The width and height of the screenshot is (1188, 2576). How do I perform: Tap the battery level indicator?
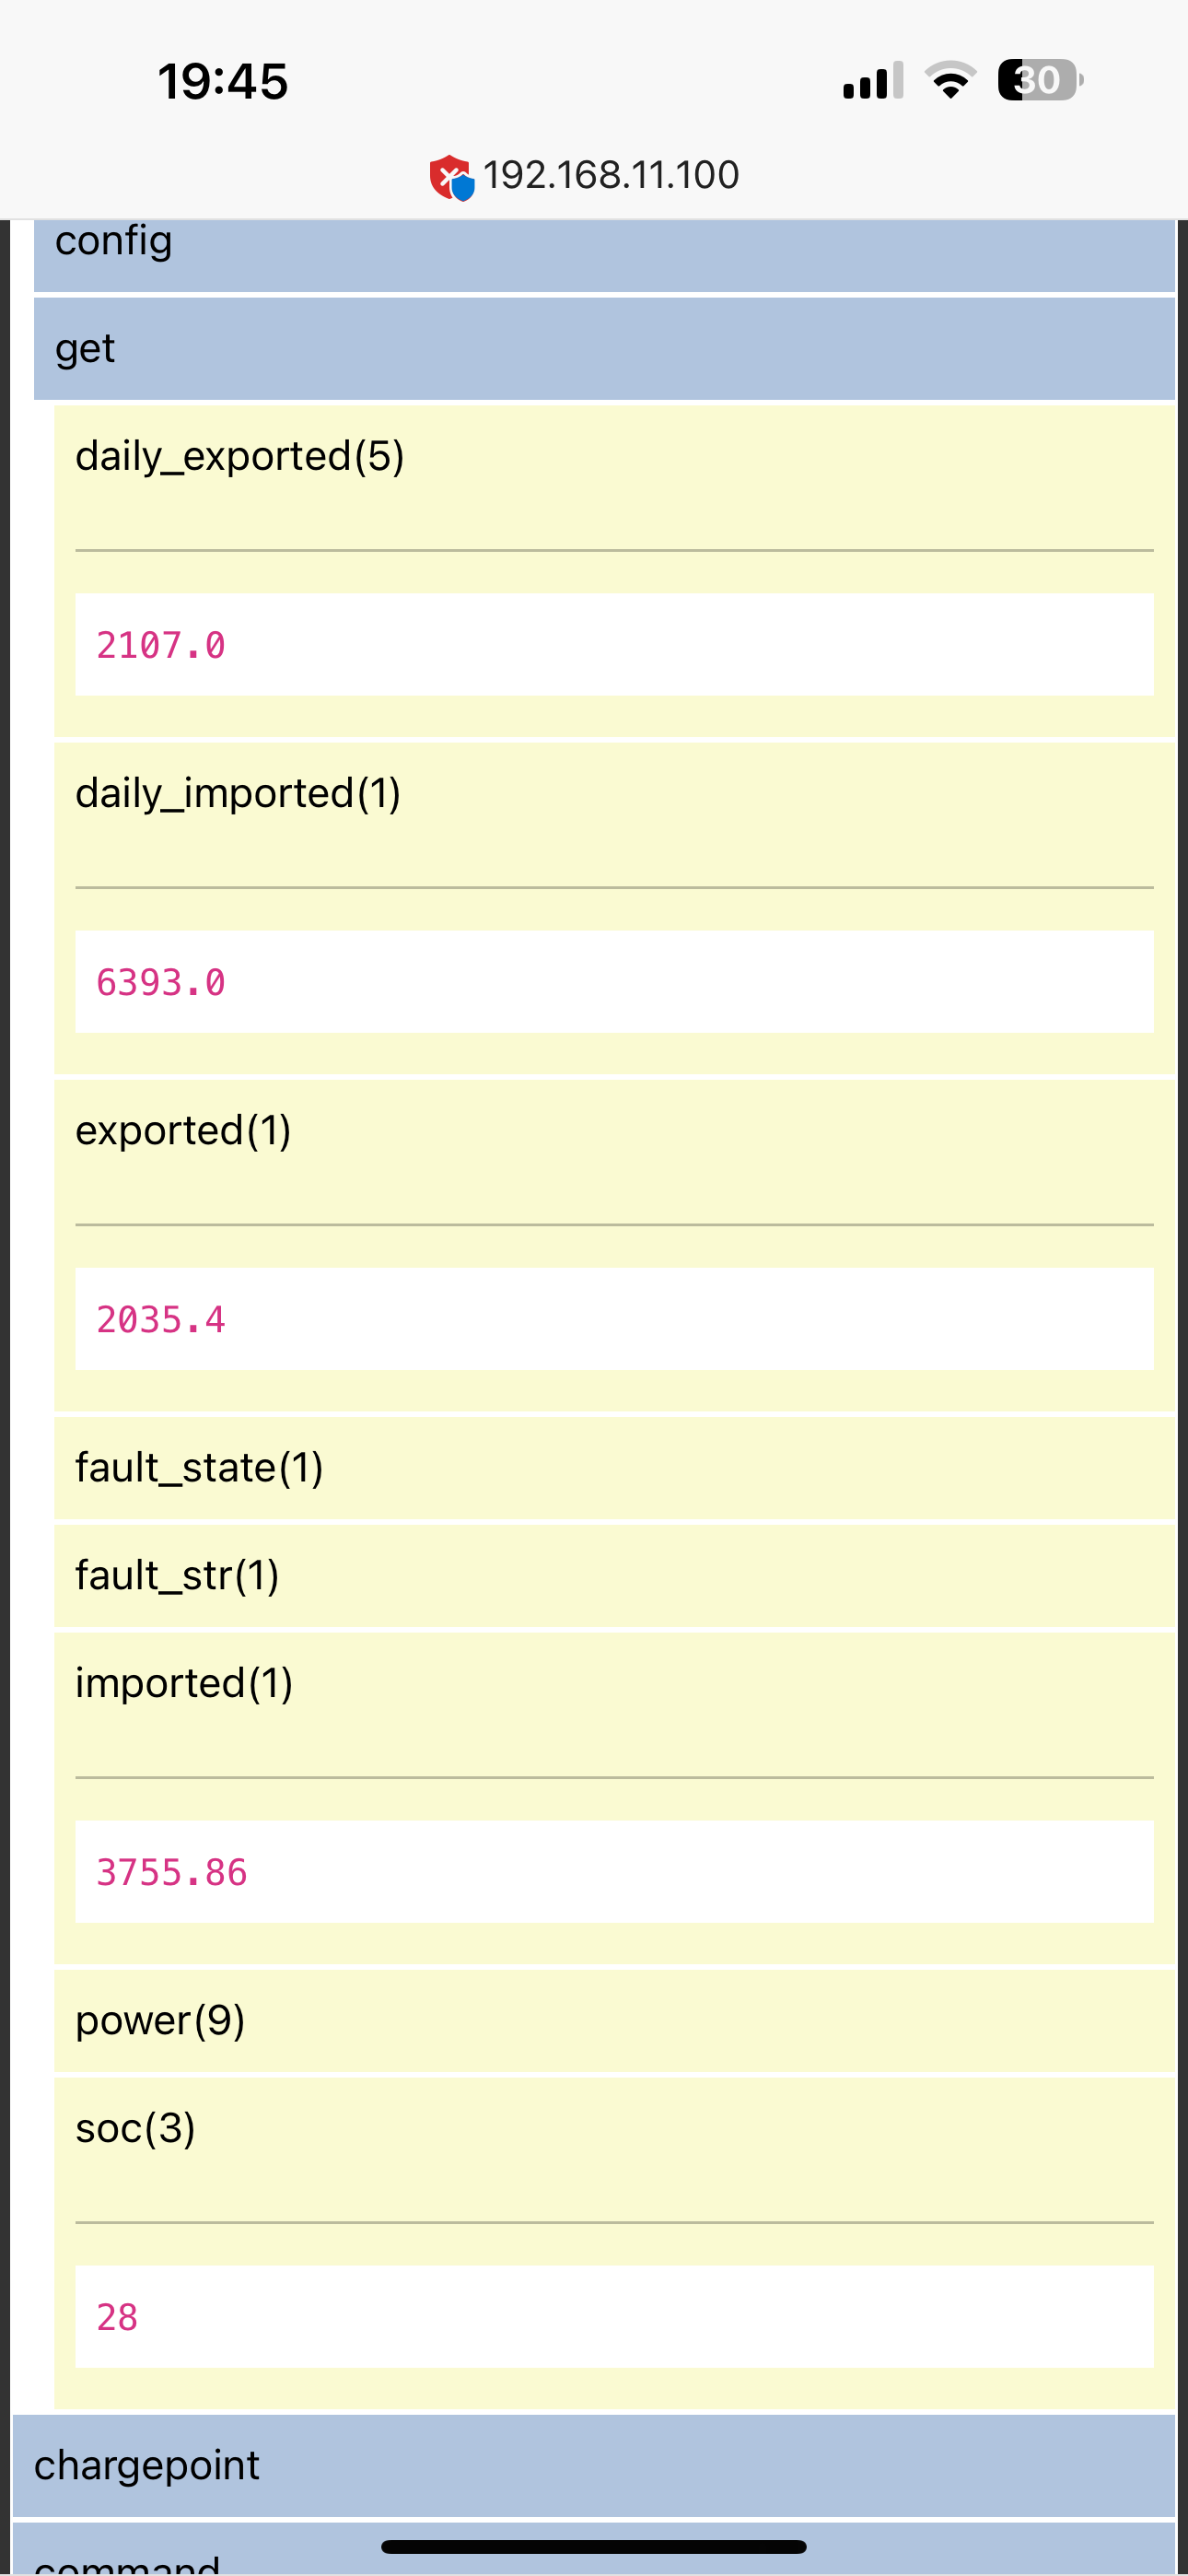coord(1039,80)
